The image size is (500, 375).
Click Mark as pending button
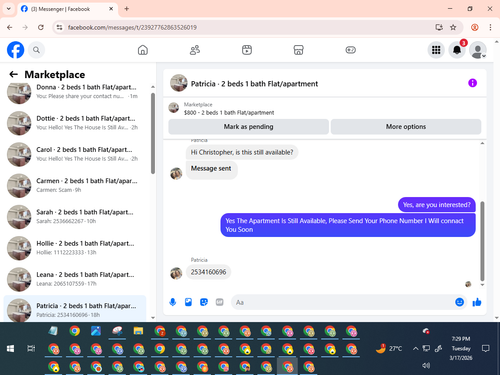(248, 127)
